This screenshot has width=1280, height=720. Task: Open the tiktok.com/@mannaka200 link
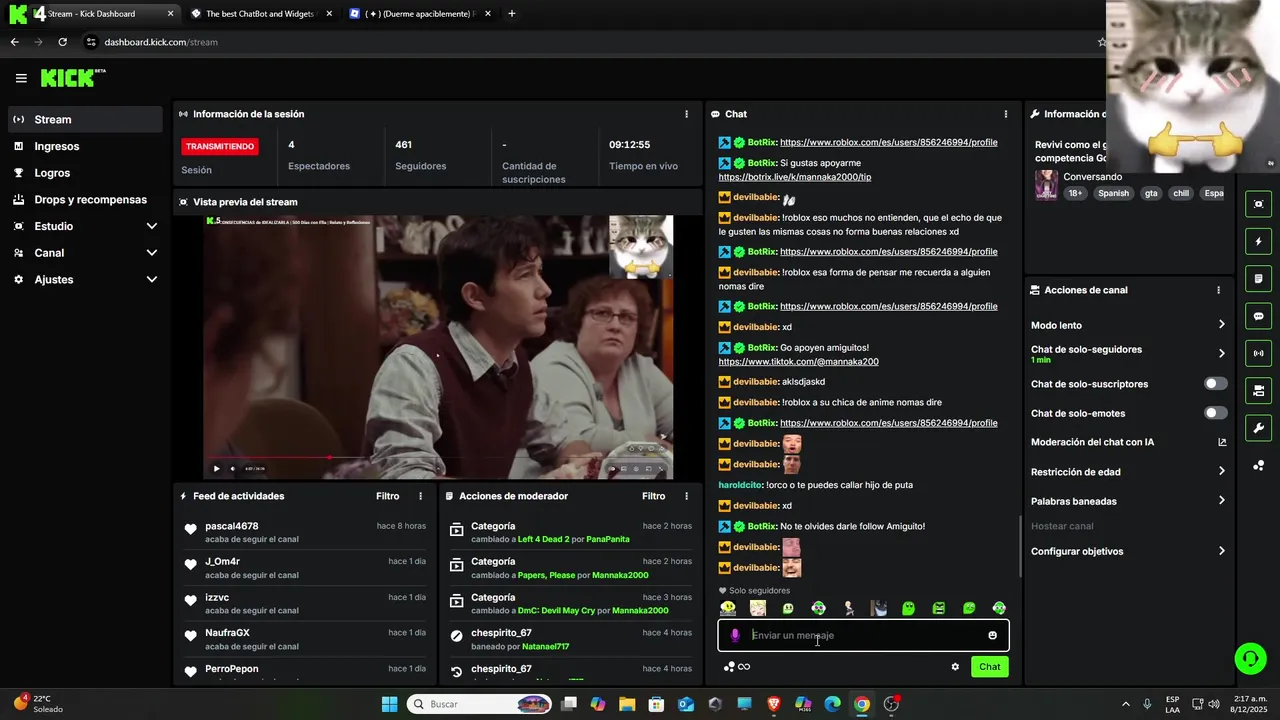(798, 362)
